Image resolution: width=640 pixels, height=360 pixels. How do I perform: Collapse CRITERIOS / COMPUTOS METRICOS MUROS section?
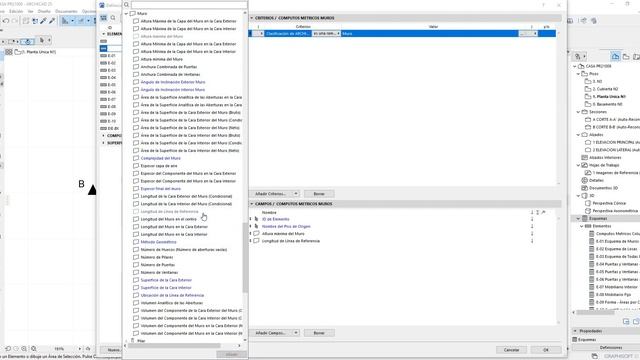pyautogui.click(x=251, y=18)
